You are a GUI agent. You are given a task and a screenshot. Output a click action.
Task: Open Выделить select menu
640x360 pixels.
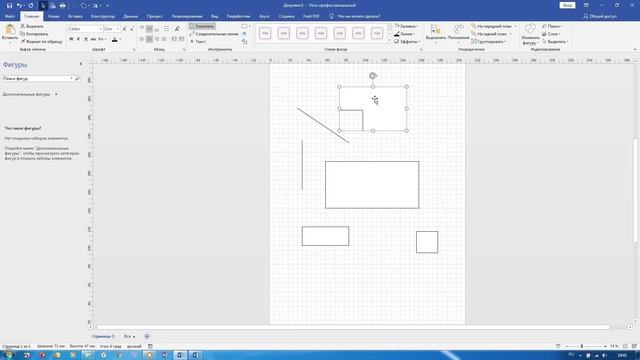(555, 42)
